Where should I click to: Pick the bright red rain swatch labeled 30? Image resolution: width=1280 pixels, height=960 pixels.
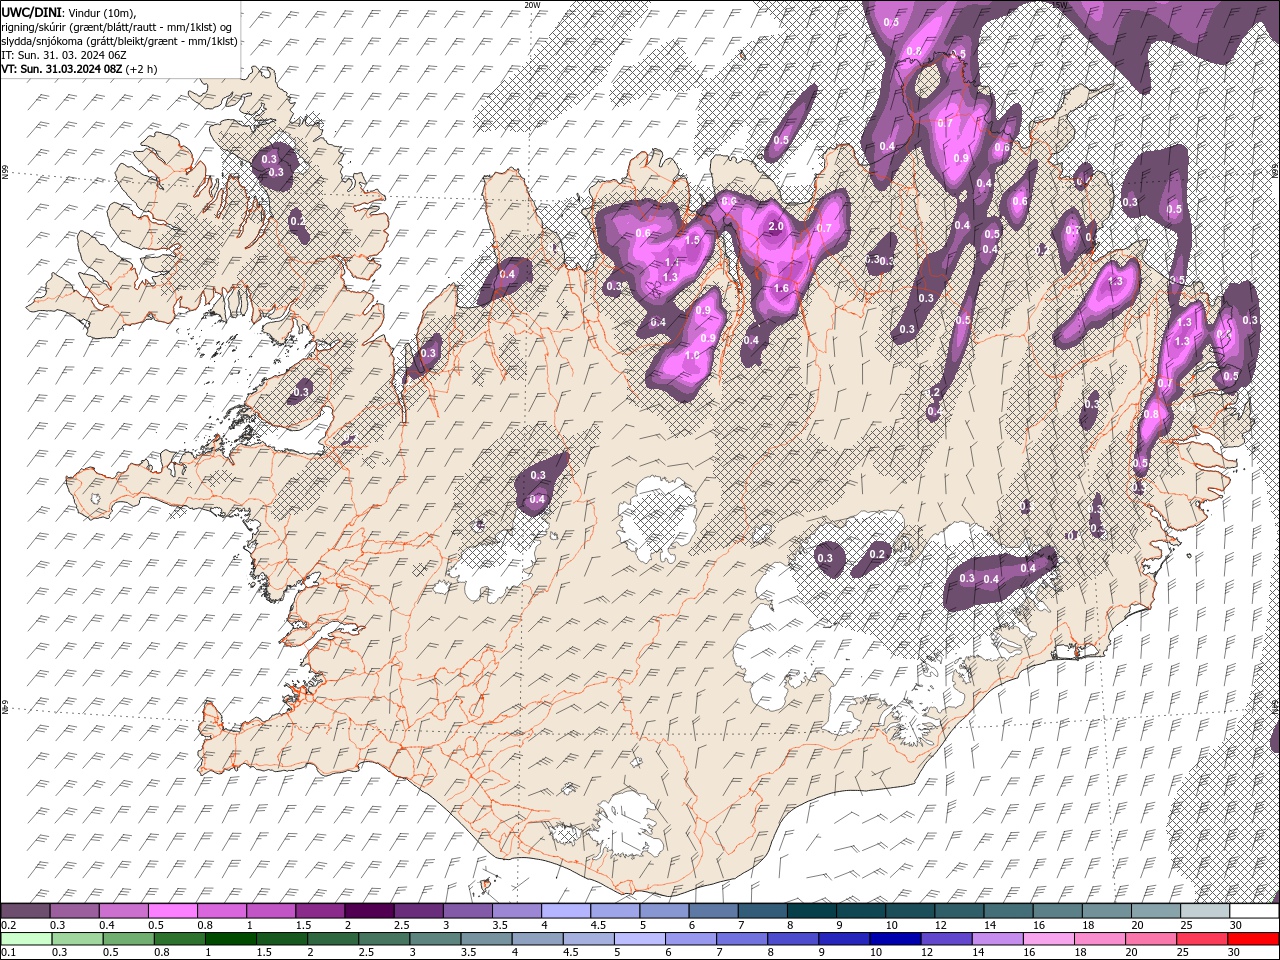pyautogui.click(x=1253, y=938)
